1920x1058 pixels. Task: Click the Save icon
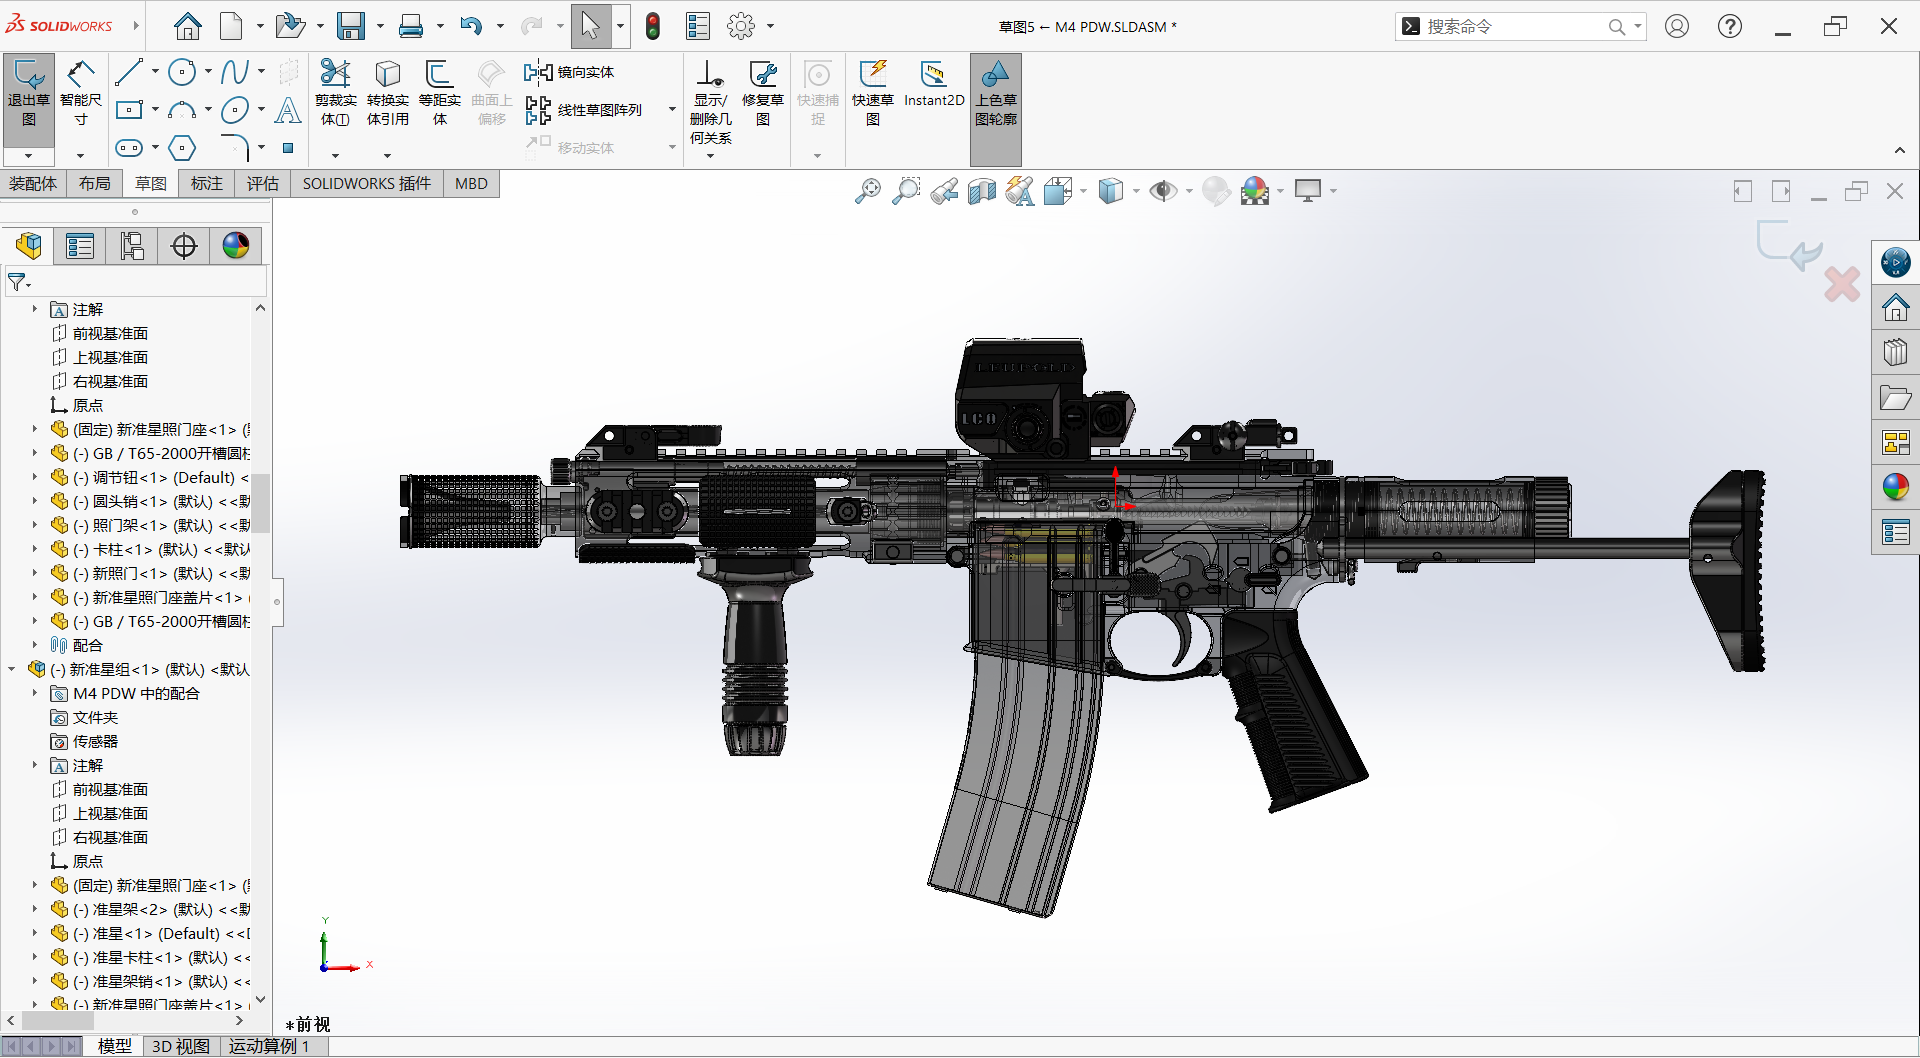pos(351,26)
